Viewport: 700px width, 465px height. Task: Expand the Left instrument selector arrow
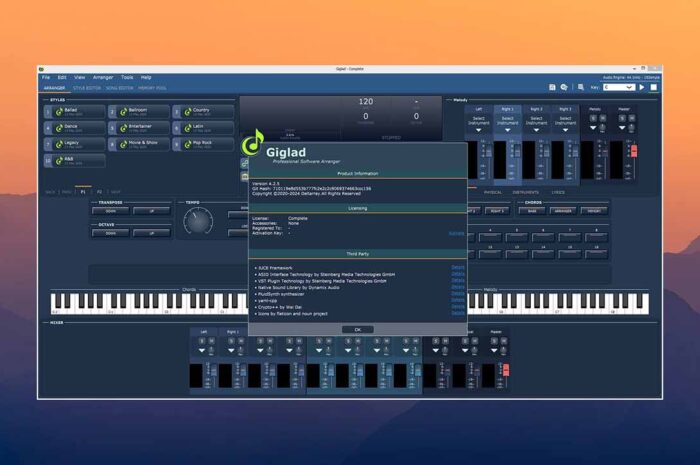pyautogui.click(x=478, y=128)
